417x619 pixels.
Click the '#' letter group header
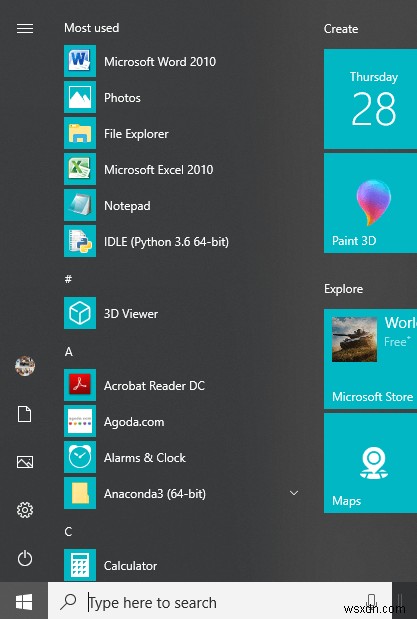click(x=68, y=279)
